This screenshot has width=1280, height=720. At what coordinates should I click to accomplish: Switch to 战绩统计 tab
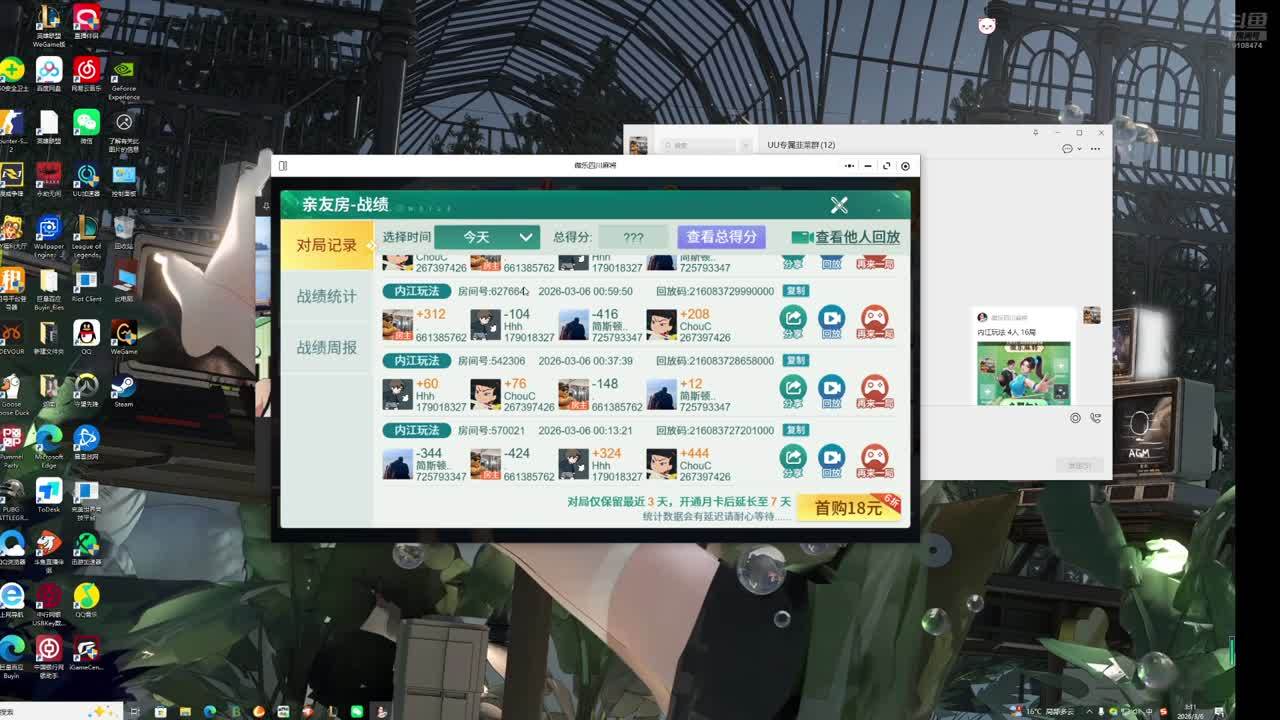pyautogui.click(x=326, y=296)
